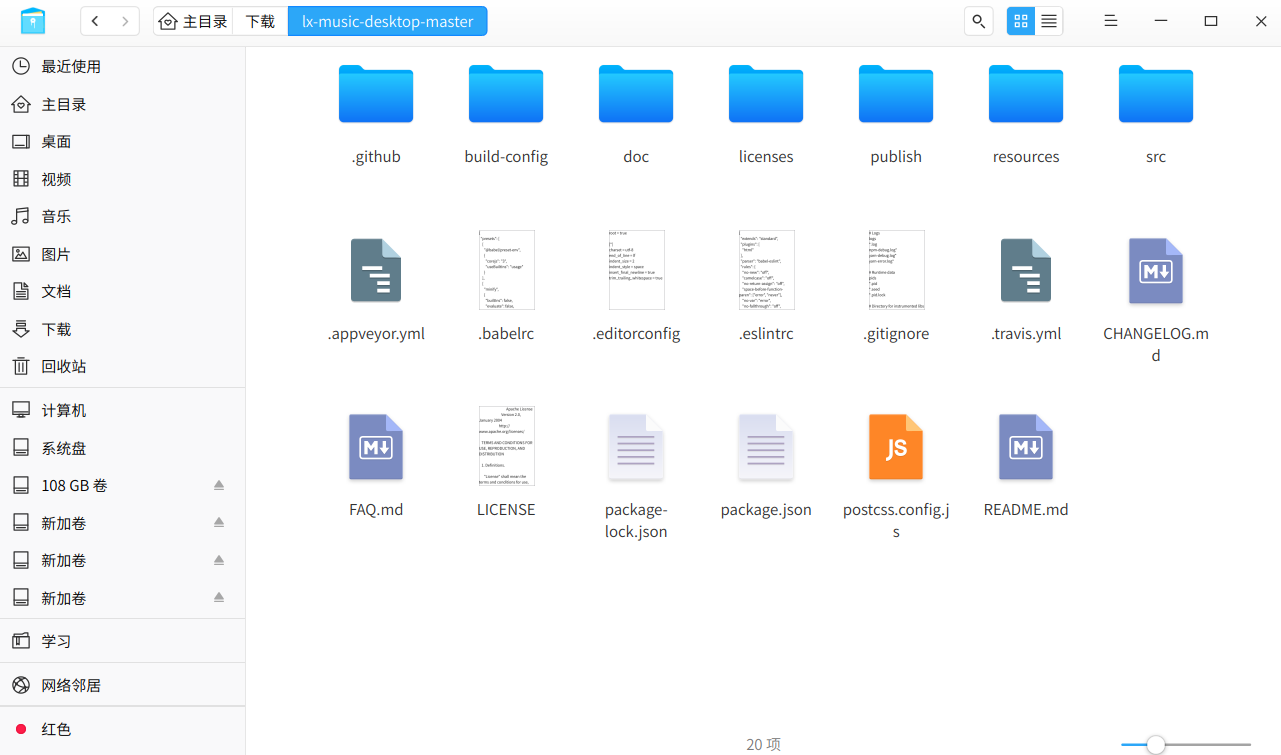The image size is (1281, 755).
Task: Go forward with the right arrow
Action: [125, 21]
